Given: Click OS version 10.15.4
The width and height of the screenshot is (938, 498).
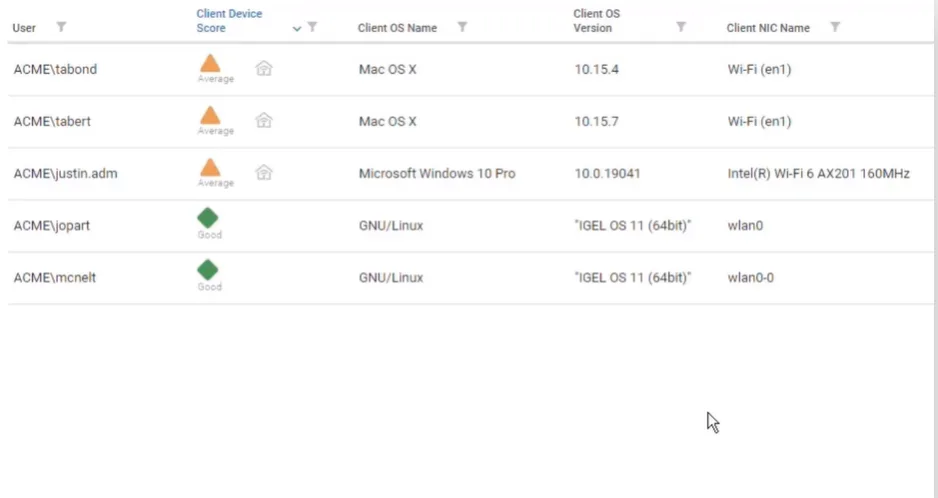Looking at the screenshot, I should (x=596, y=69).
